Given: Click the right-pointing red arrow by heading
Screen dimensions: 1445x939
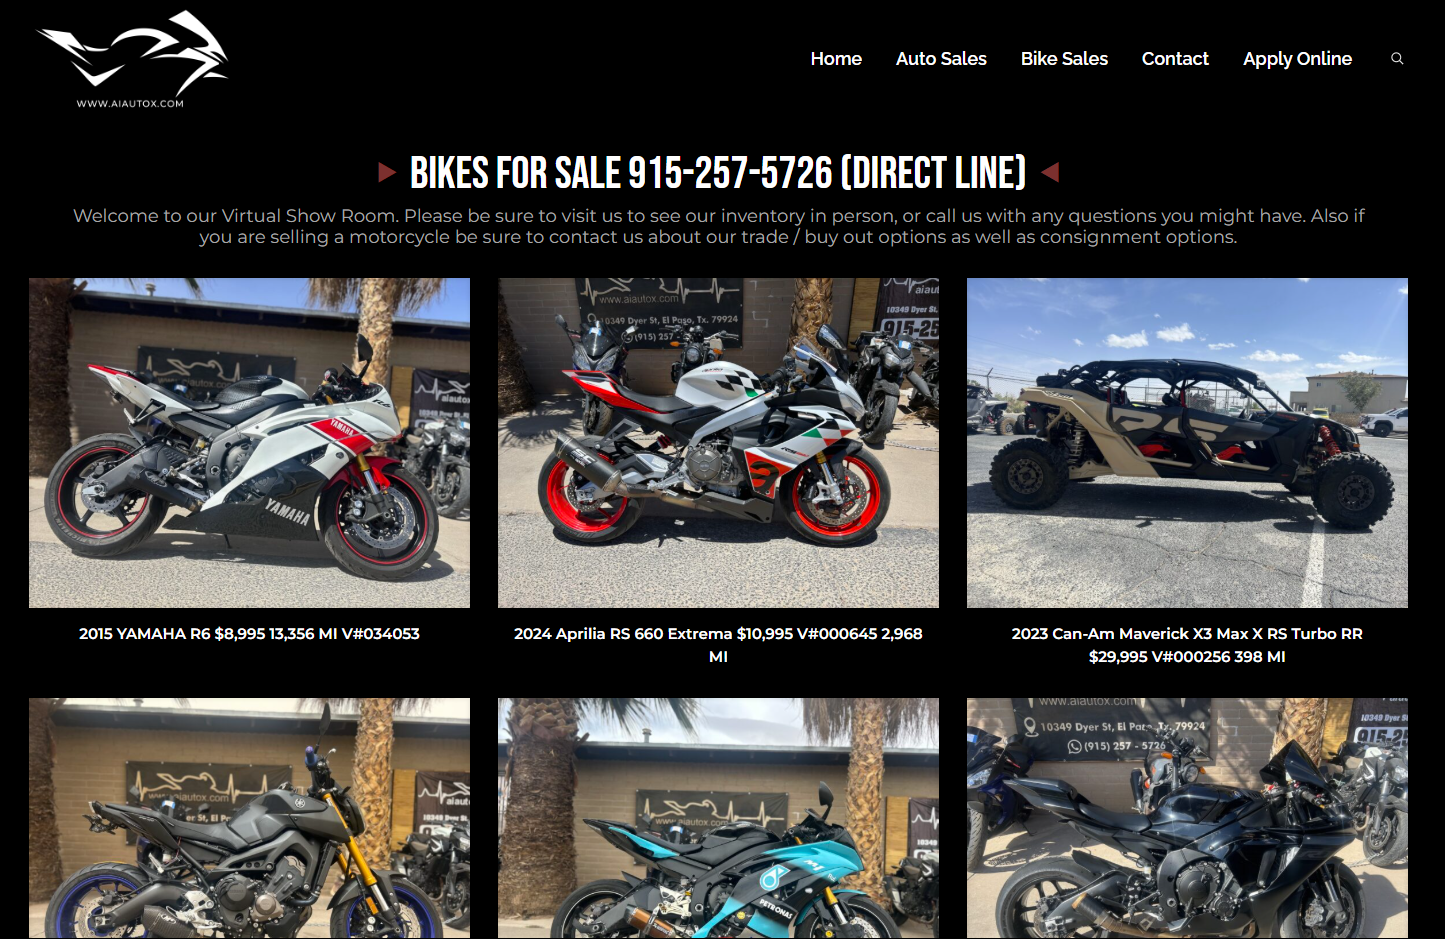Looking at the screenshot, I should [x=387, y=172].
